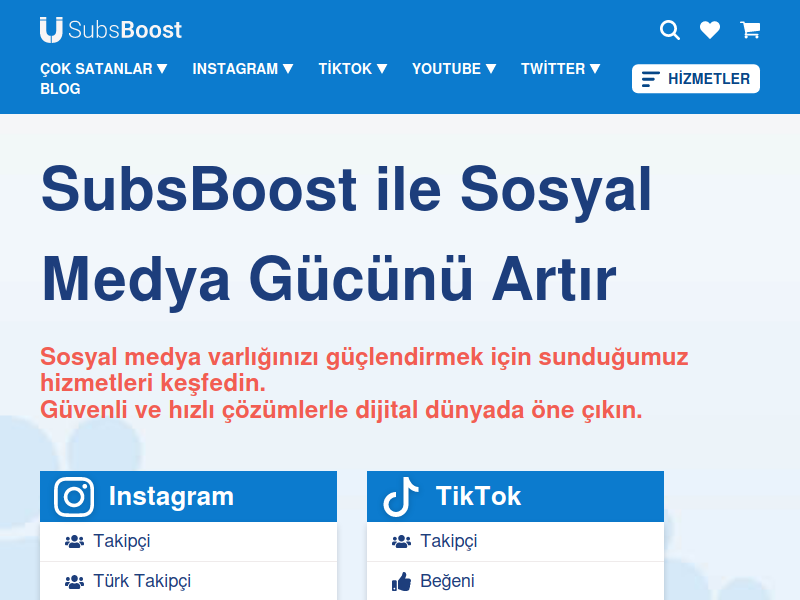Click the people icon beside Instagram Takipçi
Image resolution: width=800 pixels, height=600 pixels.
[x=74, y=541]
